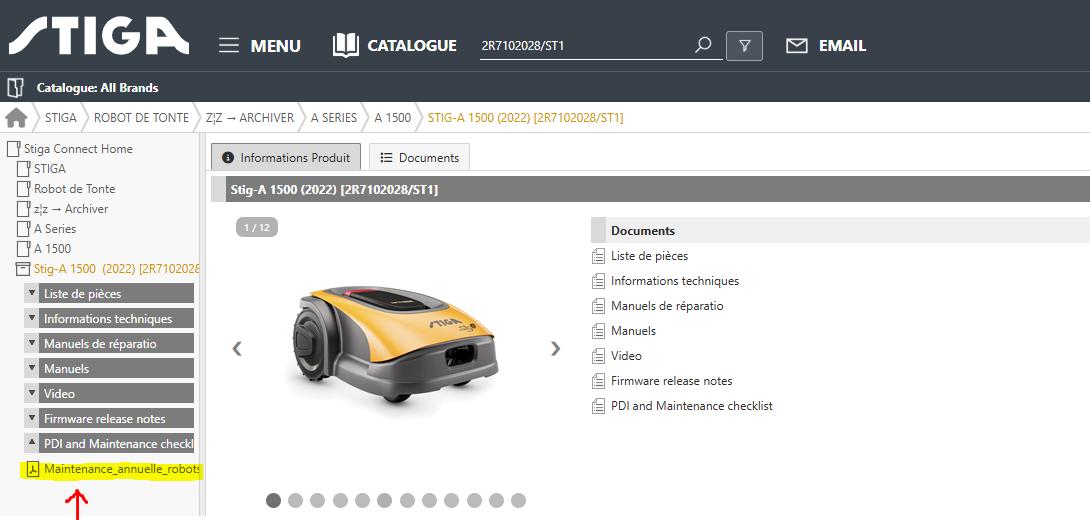
Task: Select first image carousel dot
Action: (274, 500)
